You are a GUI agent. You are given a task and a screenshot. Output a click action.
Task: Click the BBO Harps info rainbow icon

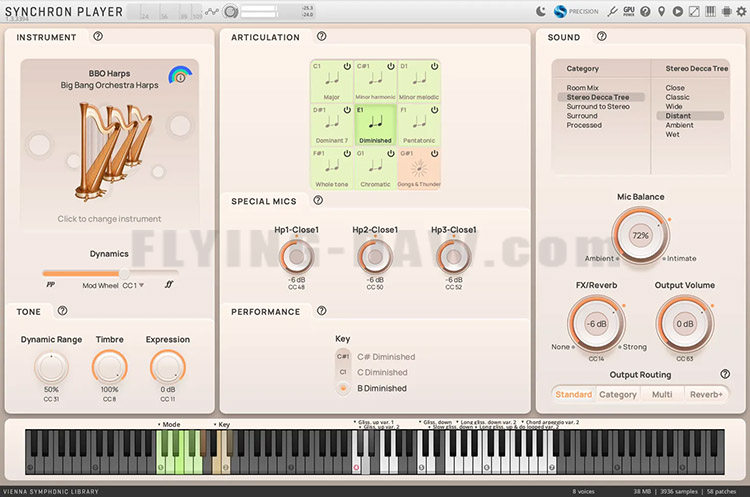pyautogui.click(x=180, y=75)
